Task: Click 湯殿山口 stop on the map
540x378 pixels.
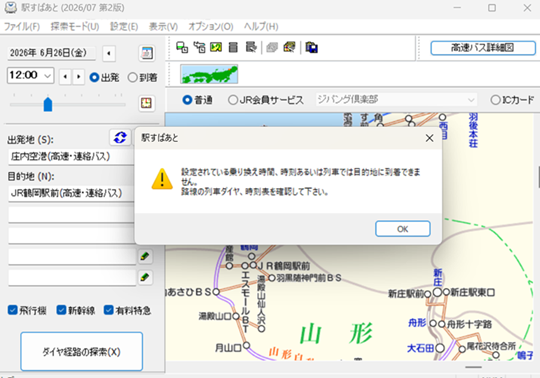Action: click(x=236, y=316)
